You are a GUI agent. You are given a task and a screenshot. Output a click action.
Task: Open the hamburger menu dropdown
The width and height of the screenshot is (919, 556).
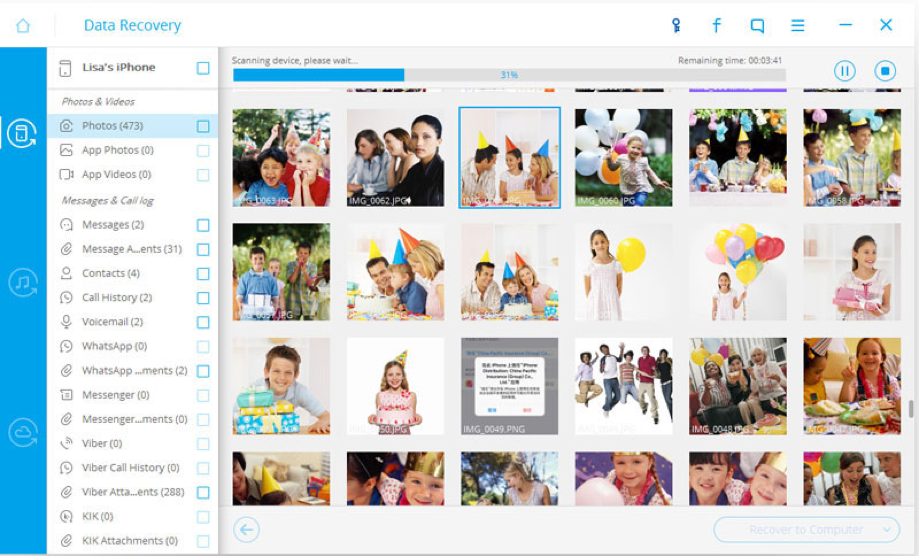click(x=798, y=25)
